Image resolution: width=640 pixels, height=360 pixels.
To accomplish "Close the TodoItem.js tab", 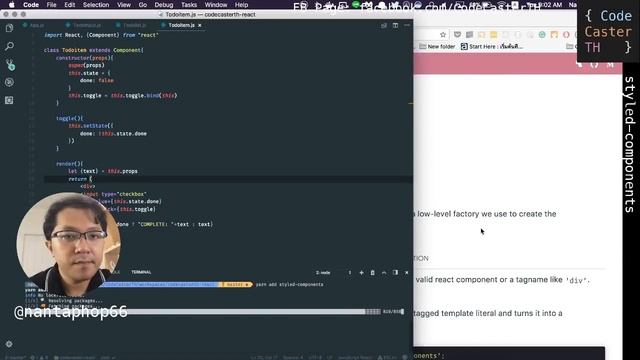I will pyautogui.click(x=200, y=25).
